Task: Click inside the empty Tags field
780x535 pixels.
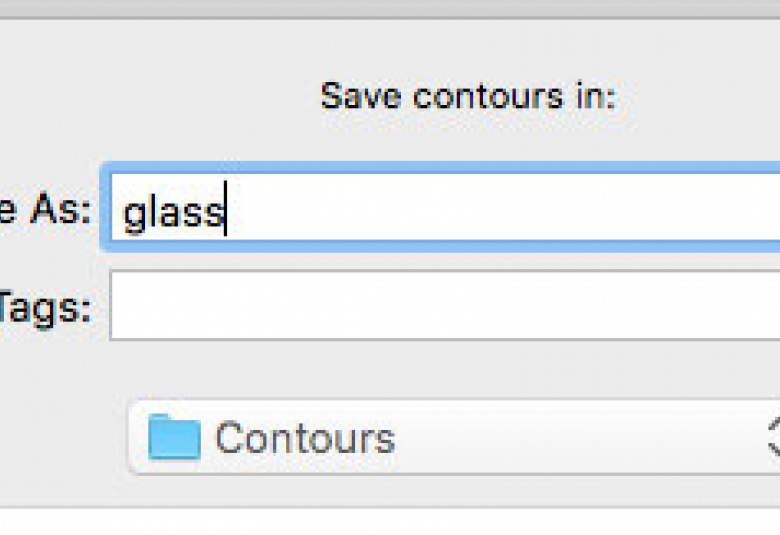Action: (445, 306)
